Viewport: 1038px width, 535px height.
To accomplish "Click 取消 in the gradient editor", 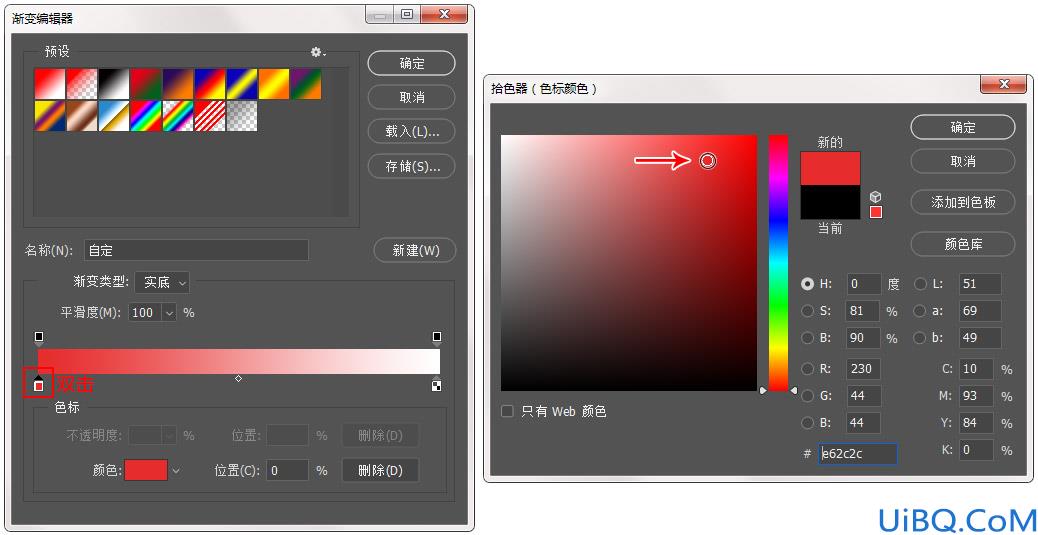I will (412, 97).
